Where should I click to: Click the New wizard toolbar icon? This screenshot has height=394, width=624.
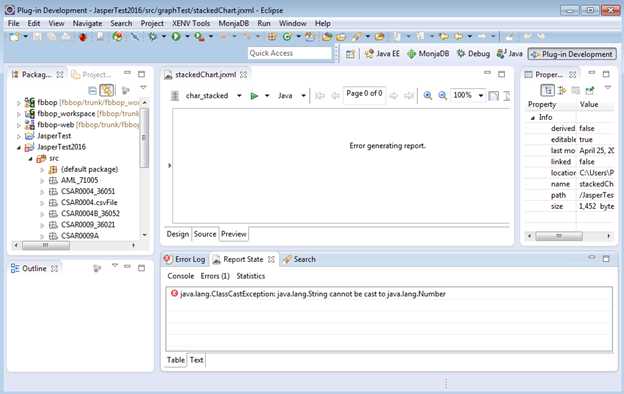[15, 37]
